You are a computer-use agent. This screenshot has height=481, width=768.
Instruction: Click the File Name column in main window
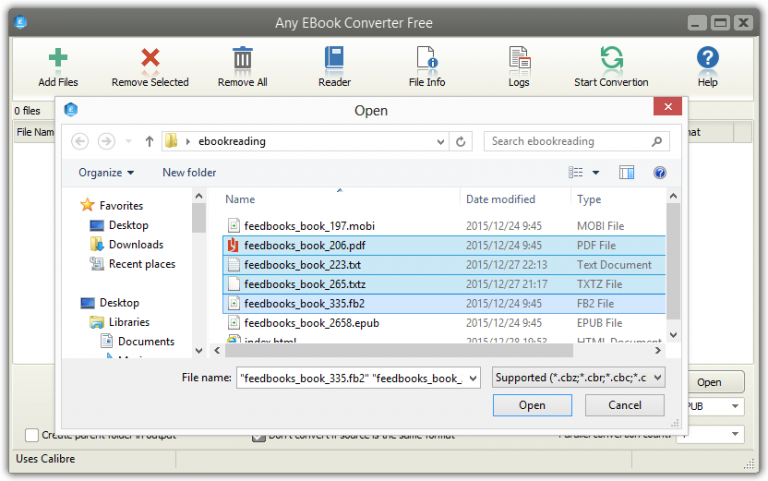[35, 132]
